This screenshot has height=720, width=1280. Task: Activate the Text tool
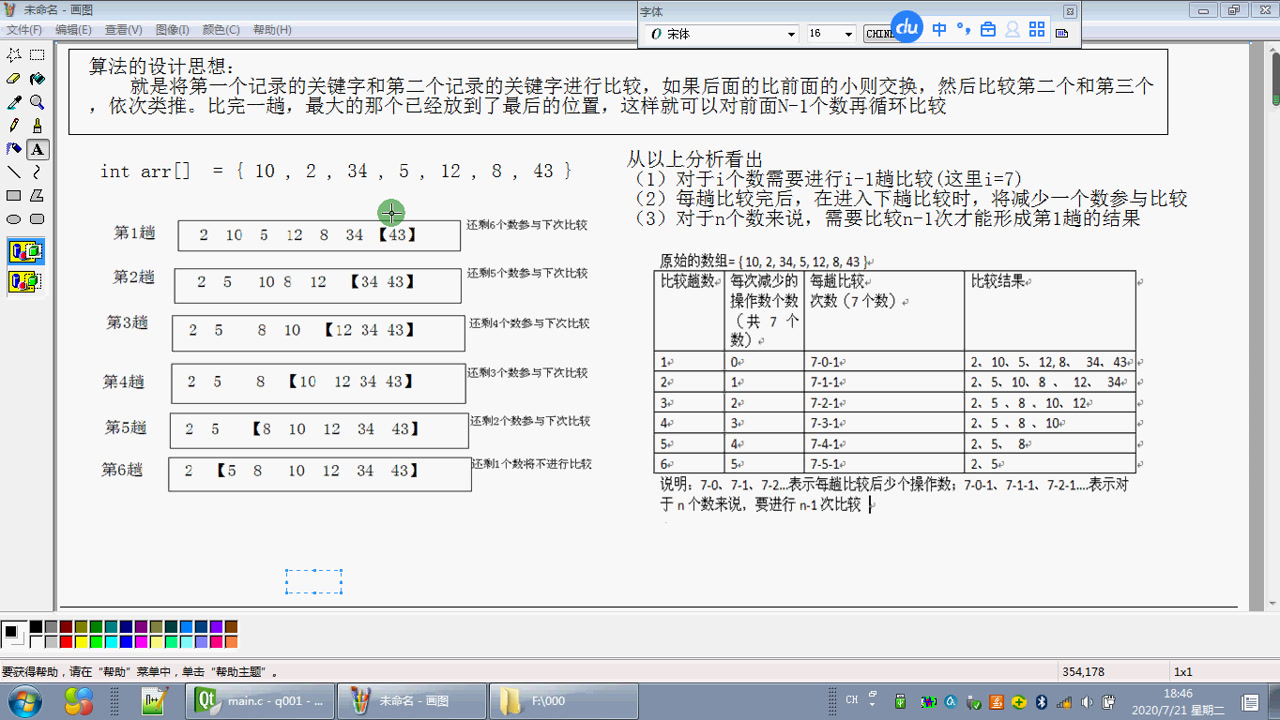(37, 149)
